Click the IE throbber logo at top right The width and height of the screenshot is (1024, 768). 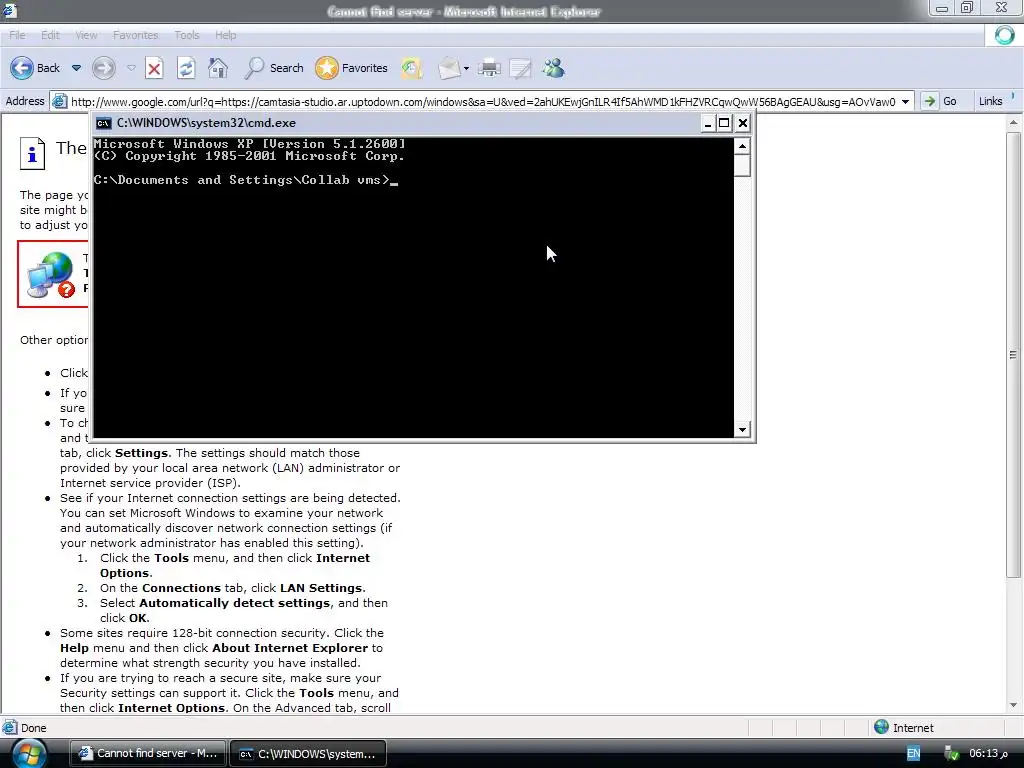coord(1004,35)
